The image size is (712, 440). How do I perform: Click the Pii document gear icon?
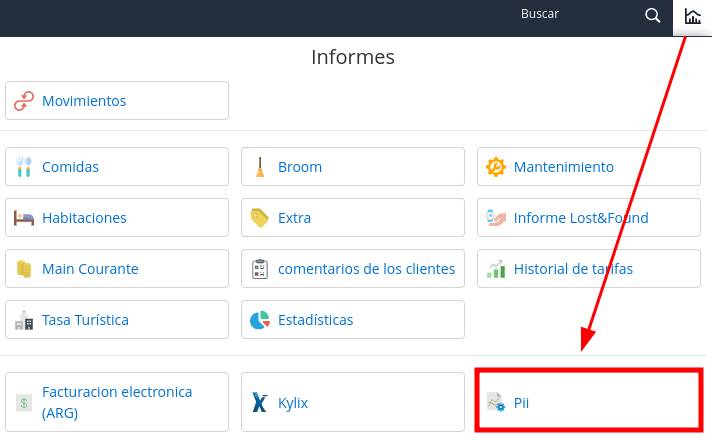(x=495, y=402)
